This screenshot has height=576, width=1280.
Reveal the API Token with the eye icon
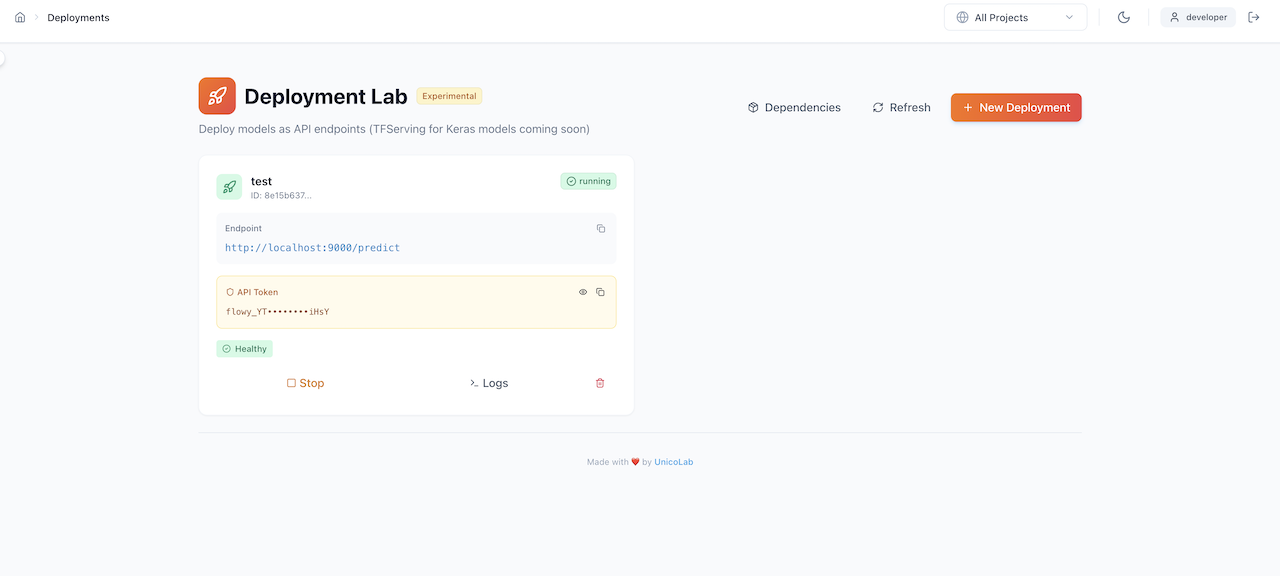pyautogui.click(x=582, y=291)
